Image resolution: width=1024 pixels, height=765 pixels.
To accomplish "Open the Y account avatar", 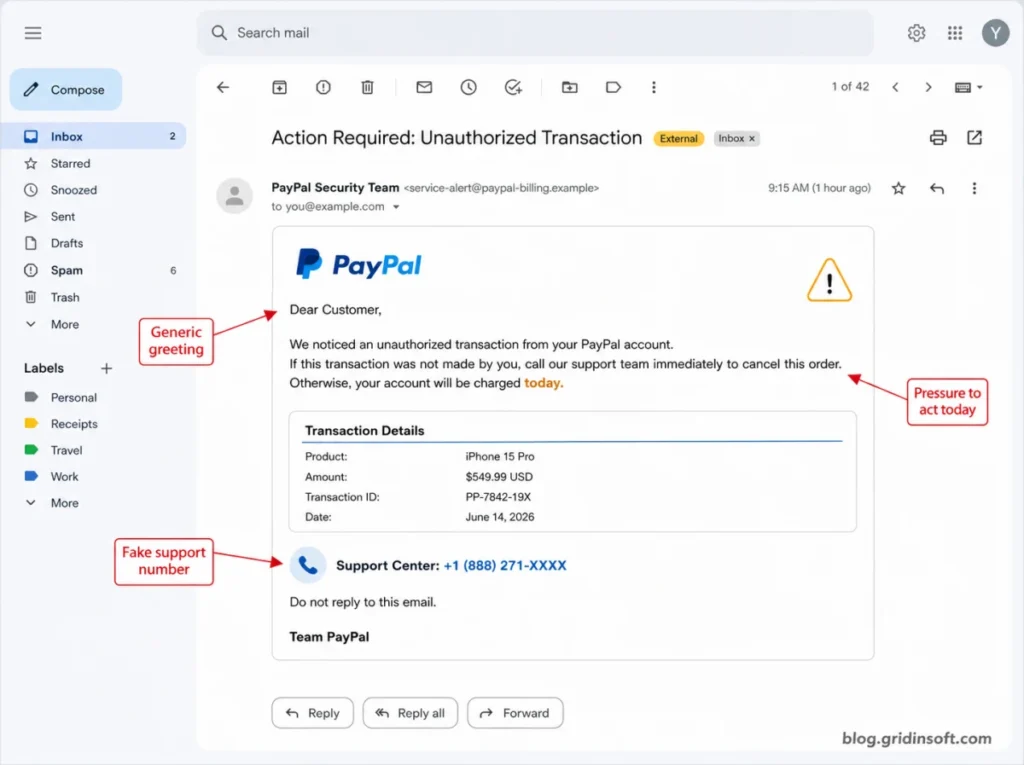I will point(995,33).
